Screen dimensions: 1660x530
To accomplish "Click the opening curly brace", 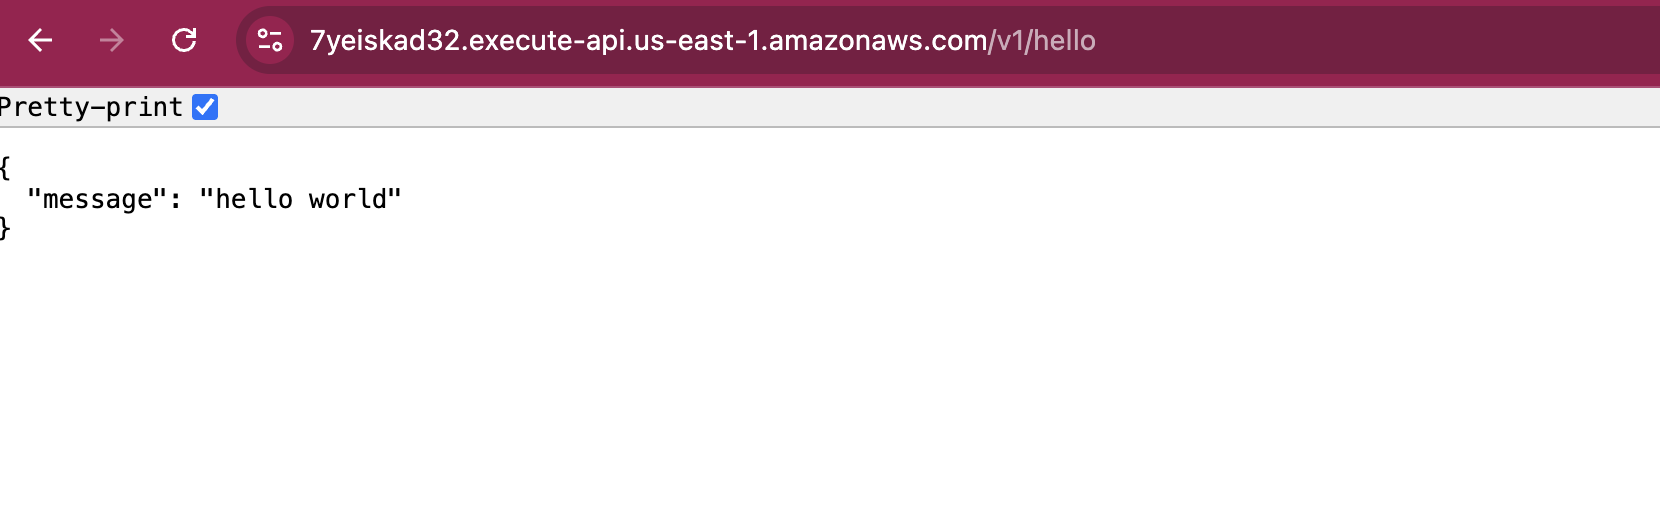I will coord(5,167).
